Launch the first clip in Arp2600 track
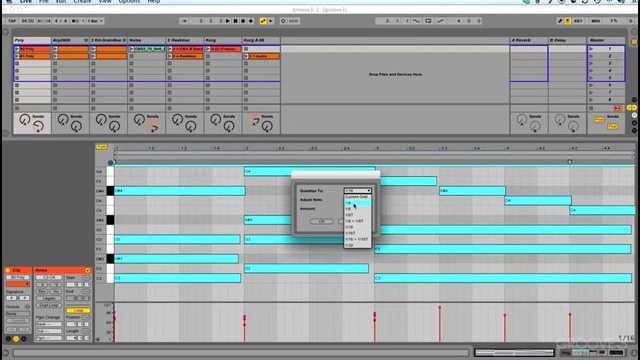Image resolution: width=640 pixels, height=360 pixels. 55,49
